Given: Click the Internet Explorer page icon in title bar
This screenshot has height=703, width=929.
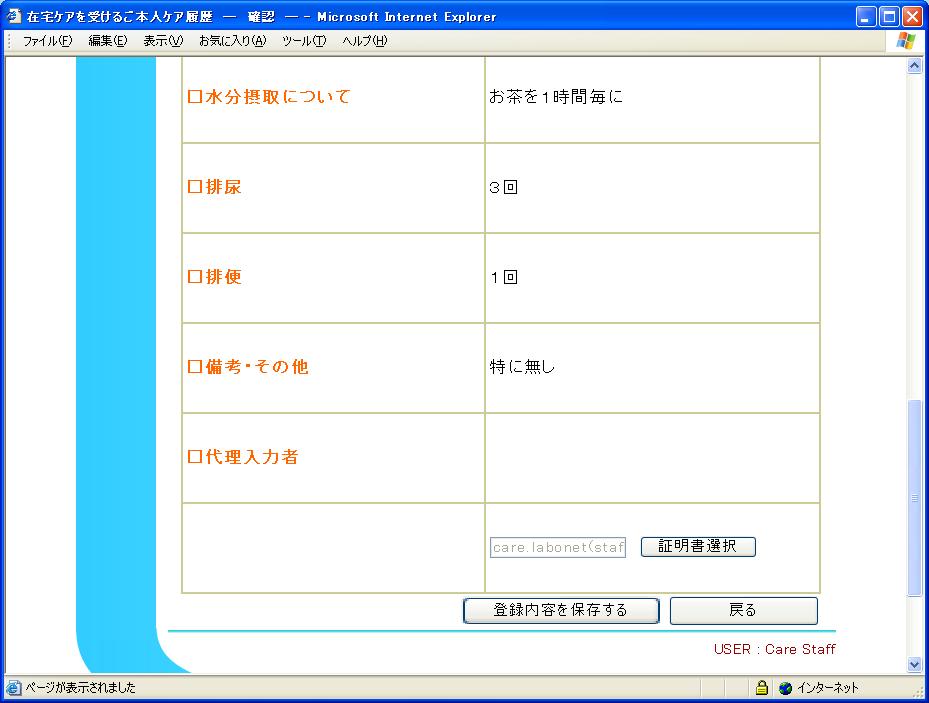Looking at the screenshot, I should coord(14,16).
